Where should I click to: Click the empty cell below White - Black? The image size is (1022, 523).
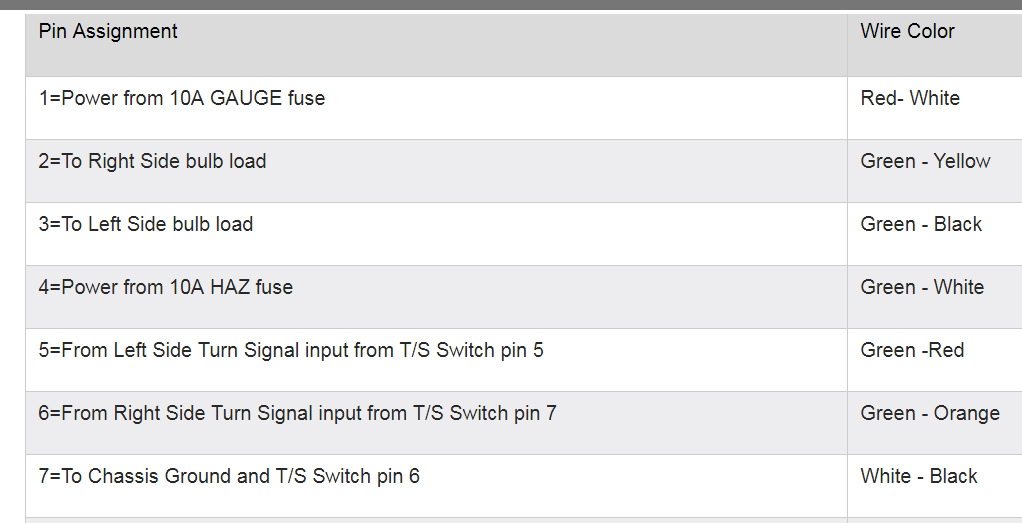click(x=934, y=520)
